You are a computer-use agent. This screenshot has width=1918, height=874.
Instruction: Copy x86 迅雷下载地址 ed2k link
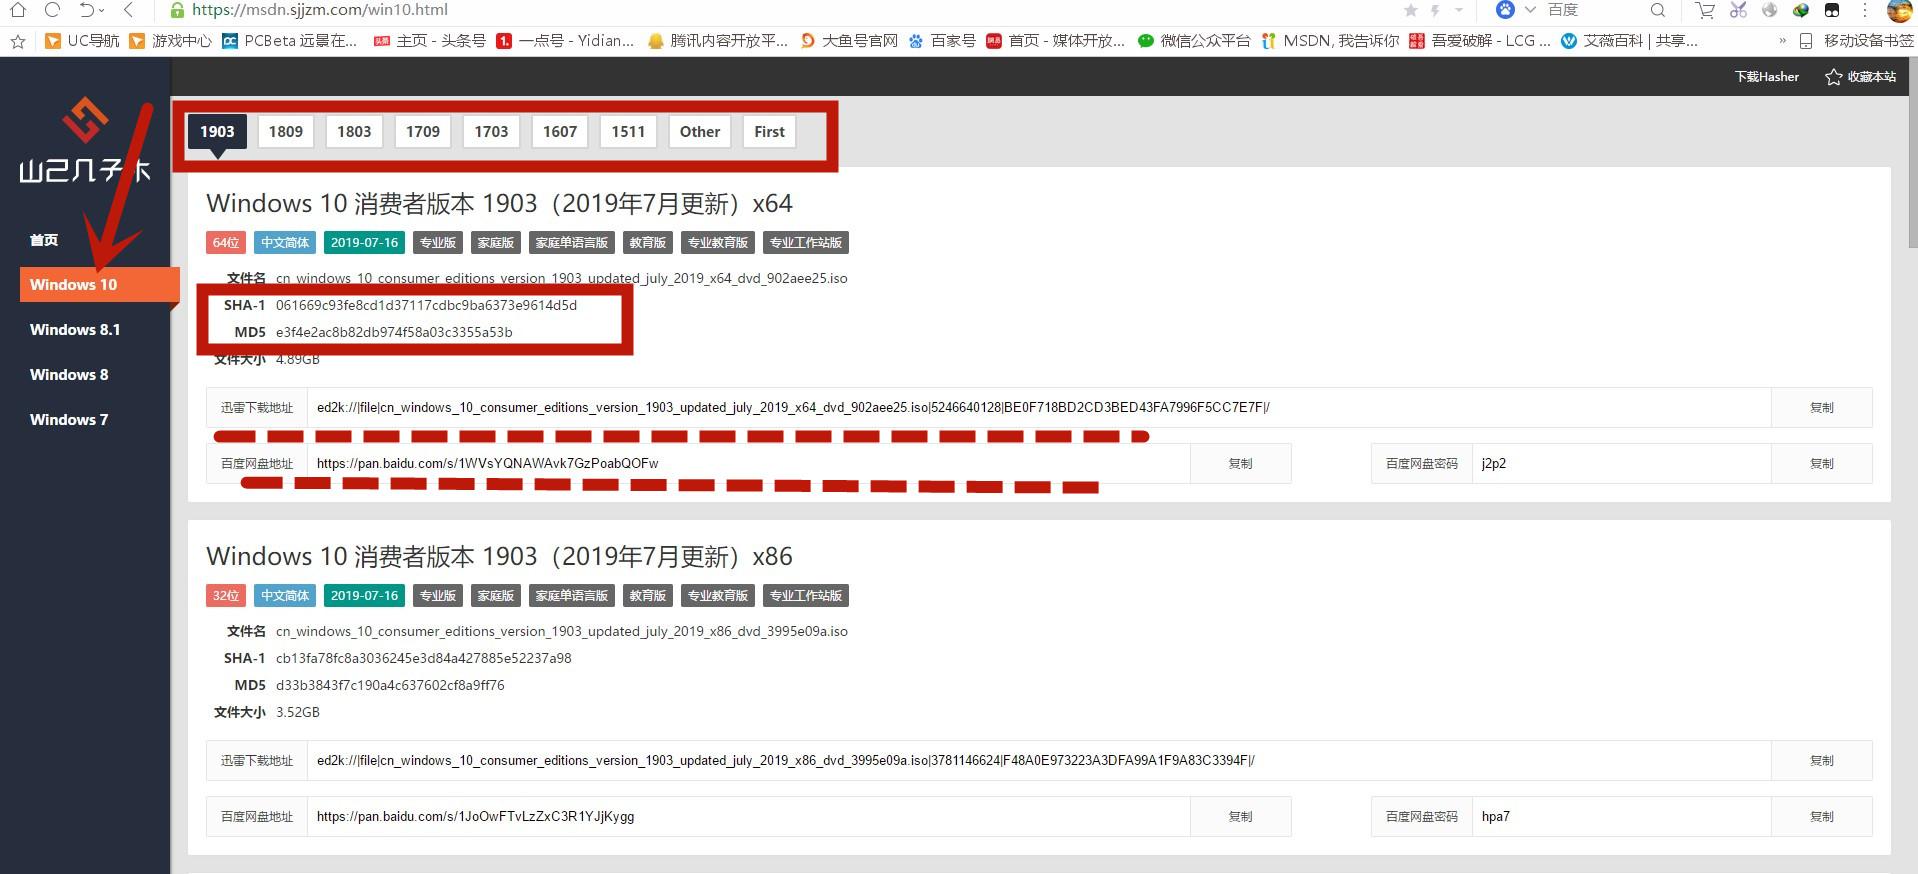tap(1822, 761)
